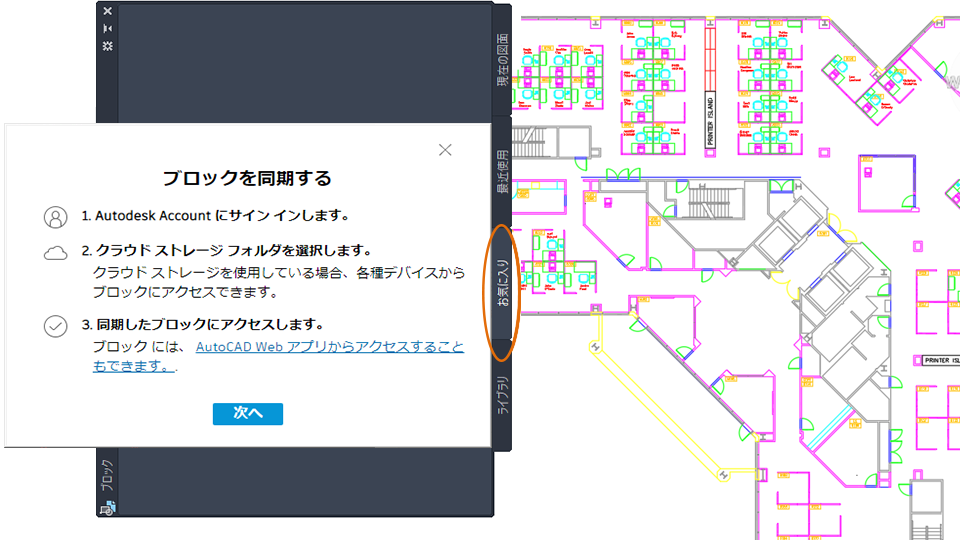
Task: Click the cloud storage icon
Action: point(55,253)
